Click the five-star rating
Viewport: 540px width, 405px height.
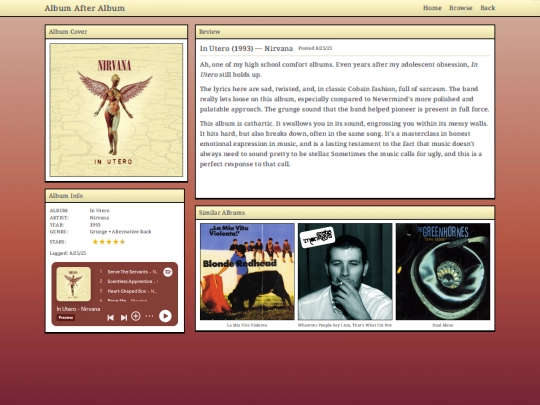(109, 242)
